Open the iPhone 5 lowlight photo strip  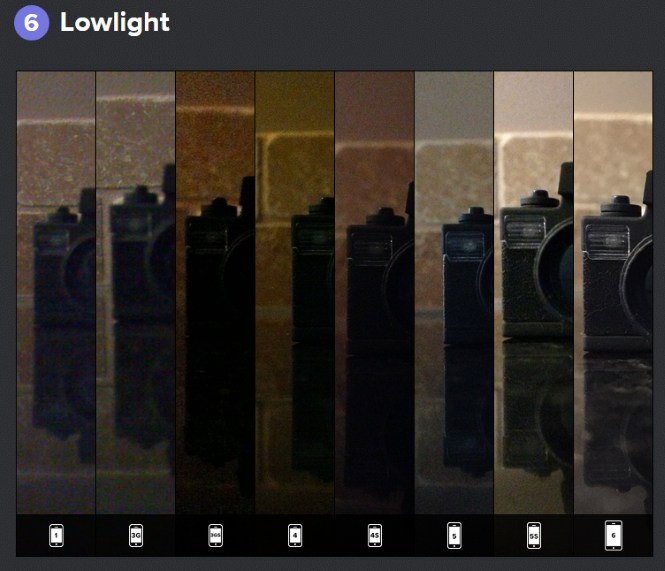coord(454,292)
